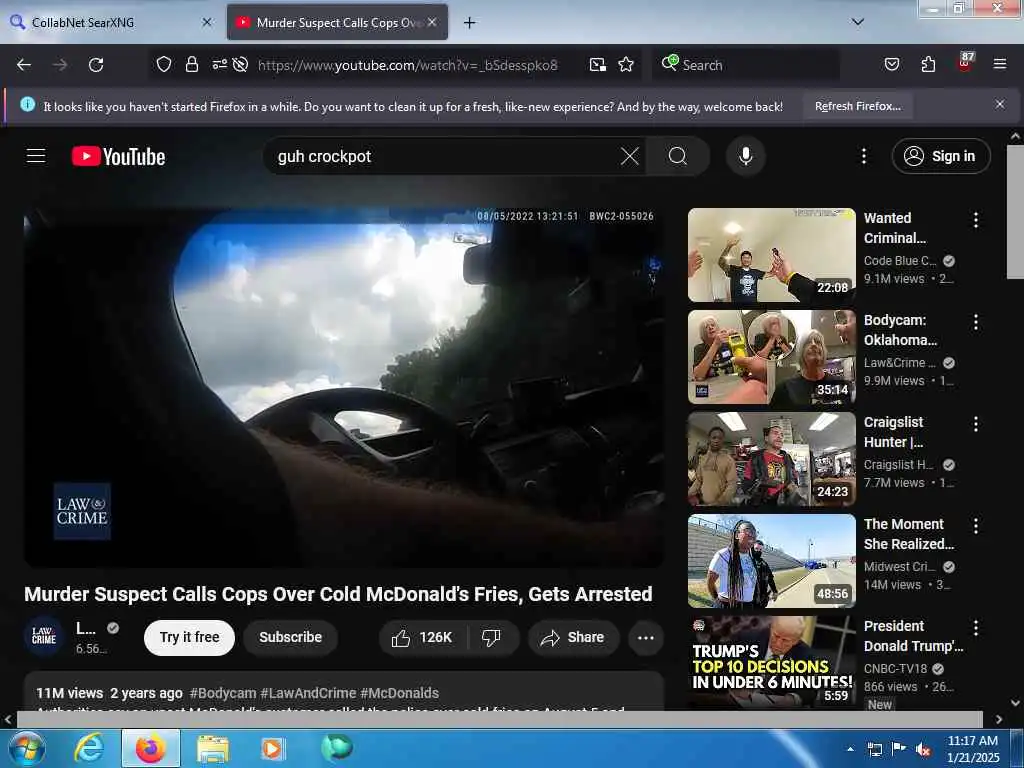Open the YouTube guide hamburger menu

click(36, 156)
